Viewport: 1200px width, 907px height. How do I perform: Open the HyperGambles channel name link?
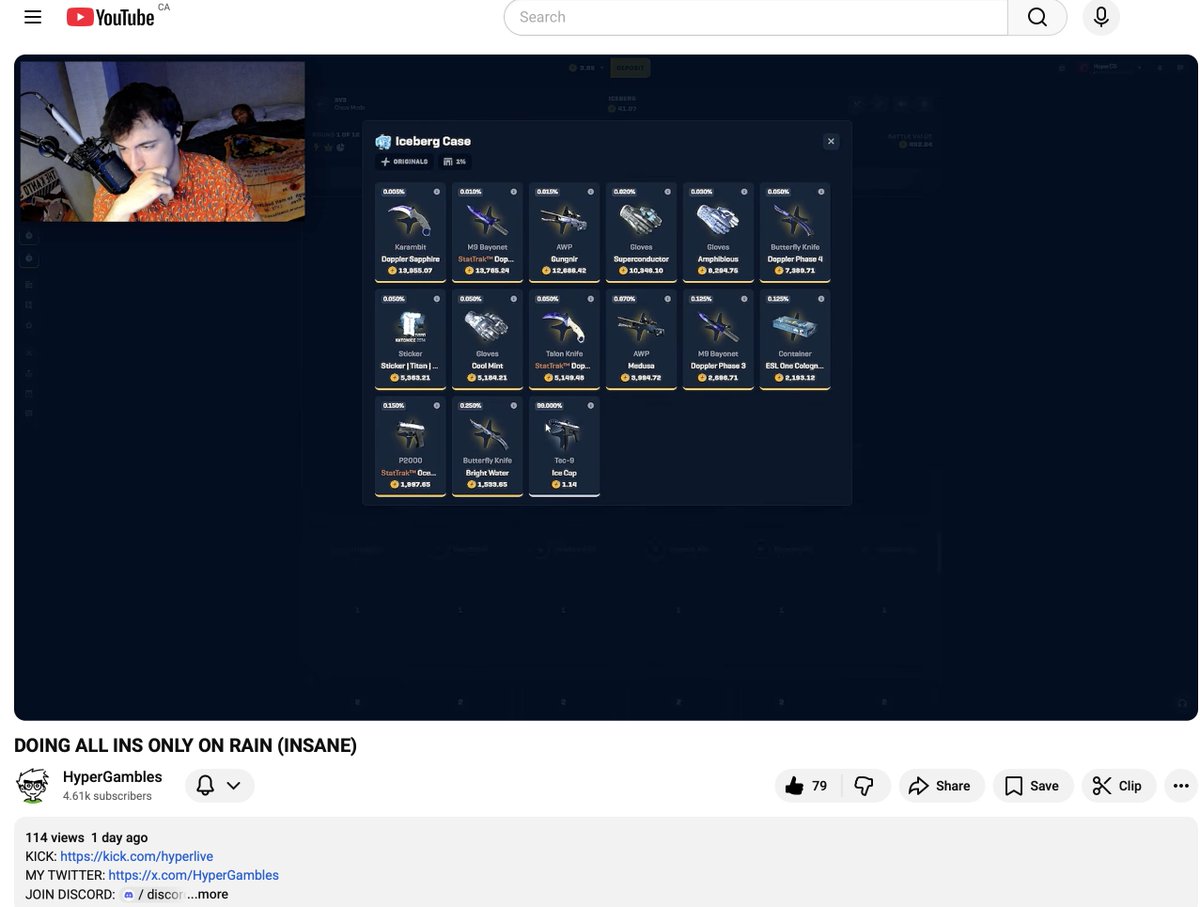point(112,777)
